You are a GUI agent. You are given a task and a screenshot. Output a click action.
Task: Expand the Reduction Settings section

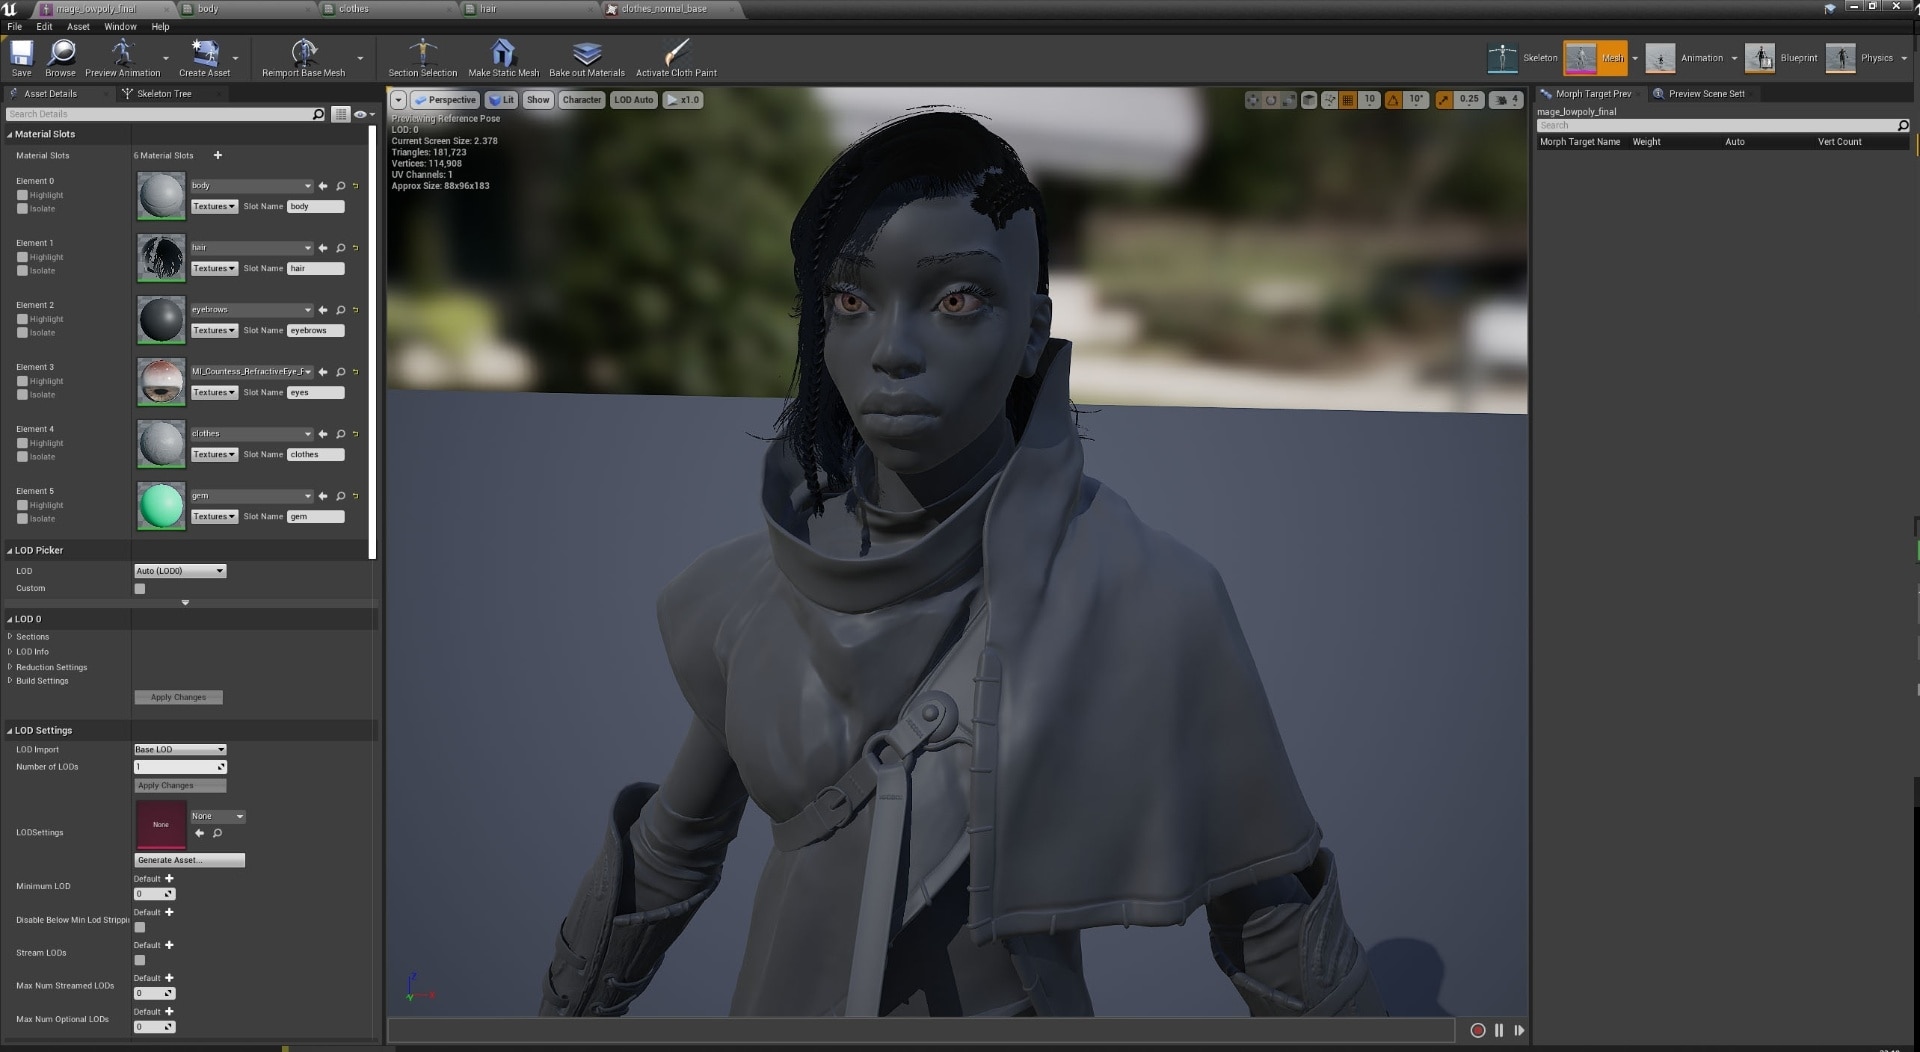click(51, 667)
